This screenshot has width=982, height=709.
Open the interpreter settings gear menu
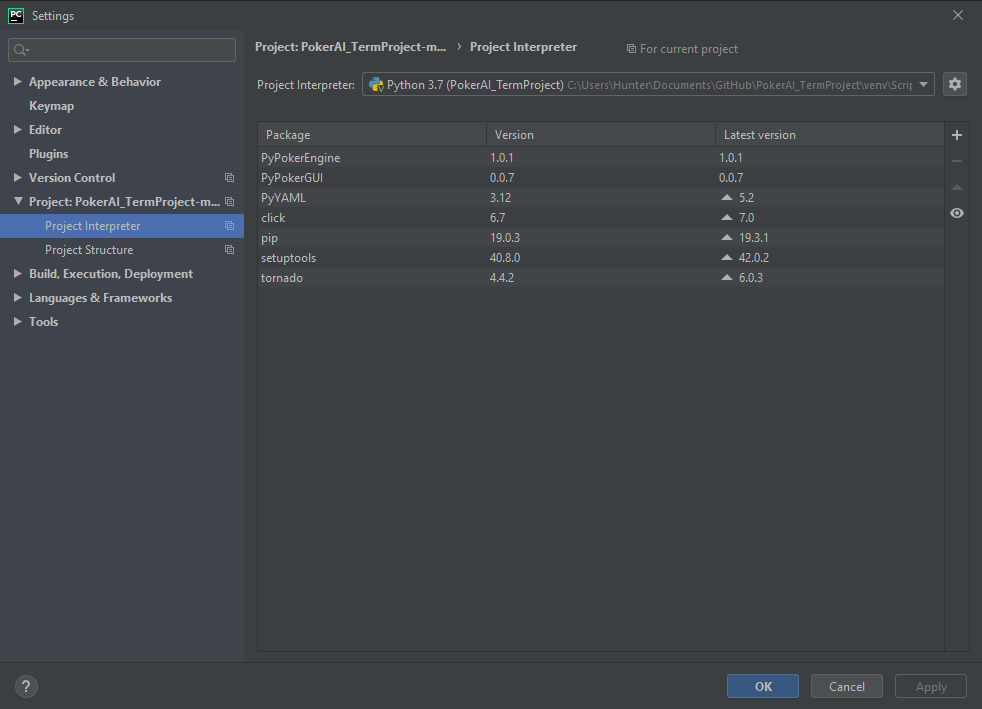tap(954, 84)
